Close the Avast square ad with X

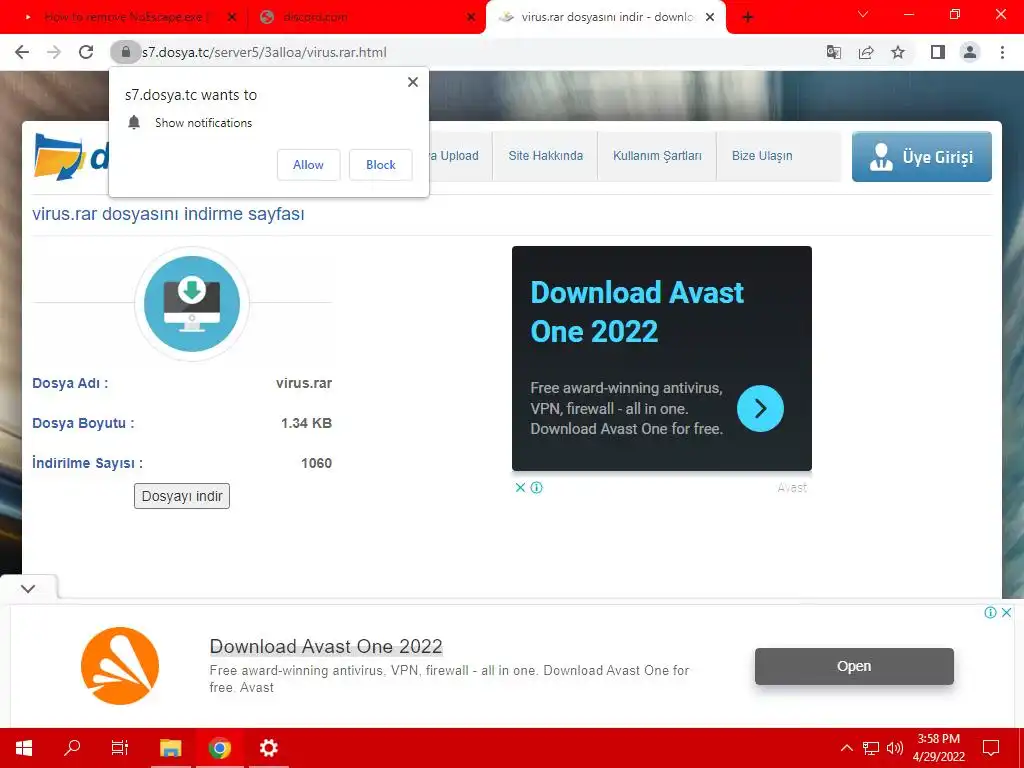[x=520, y=487]
